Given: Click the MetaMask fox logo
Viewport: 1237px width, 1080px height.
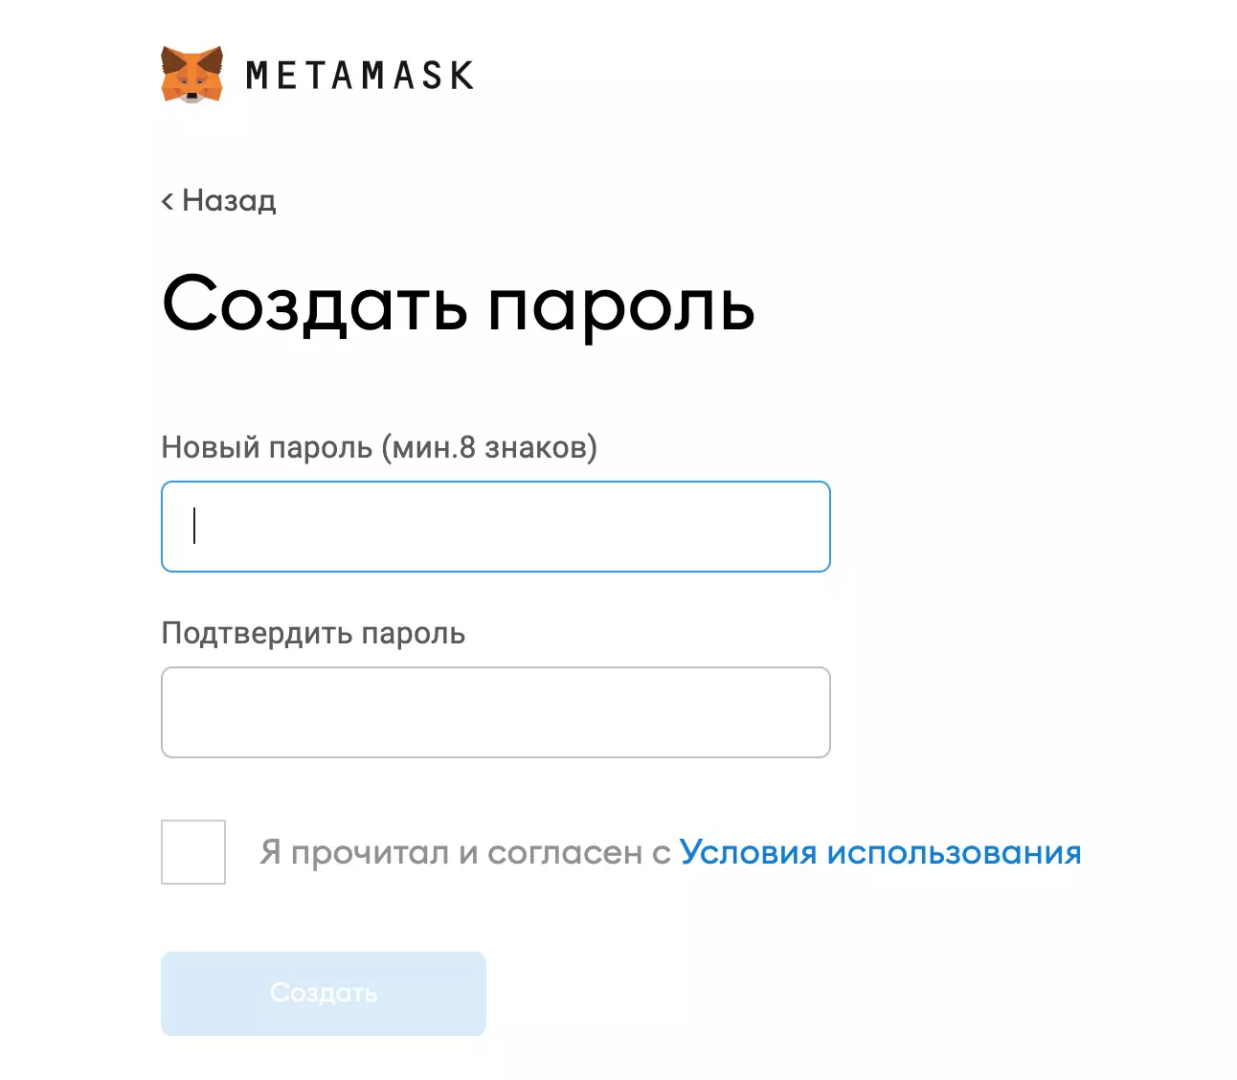Looking at the screenshot, I should pos(192,74).
